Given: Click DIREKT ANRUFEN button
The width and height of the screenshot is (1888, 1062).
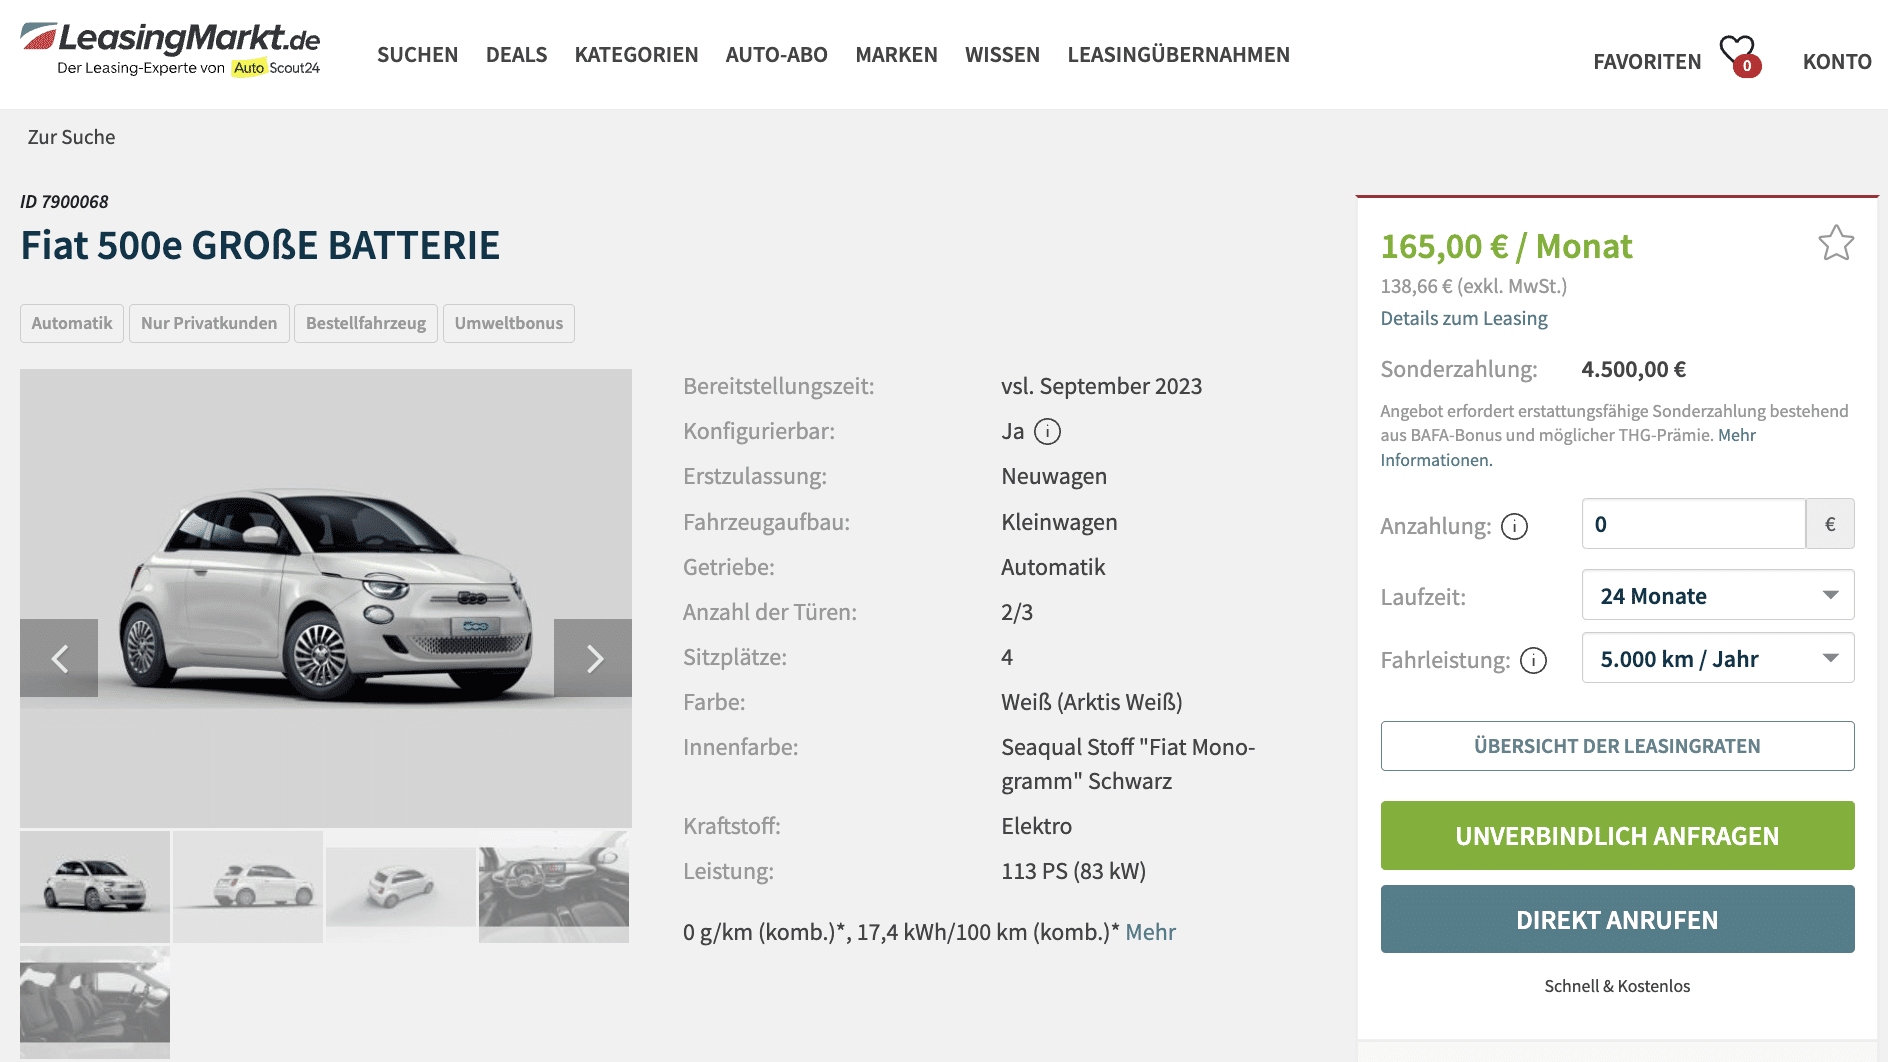Looking at the screenshot, I should [x=1617, y=919].
